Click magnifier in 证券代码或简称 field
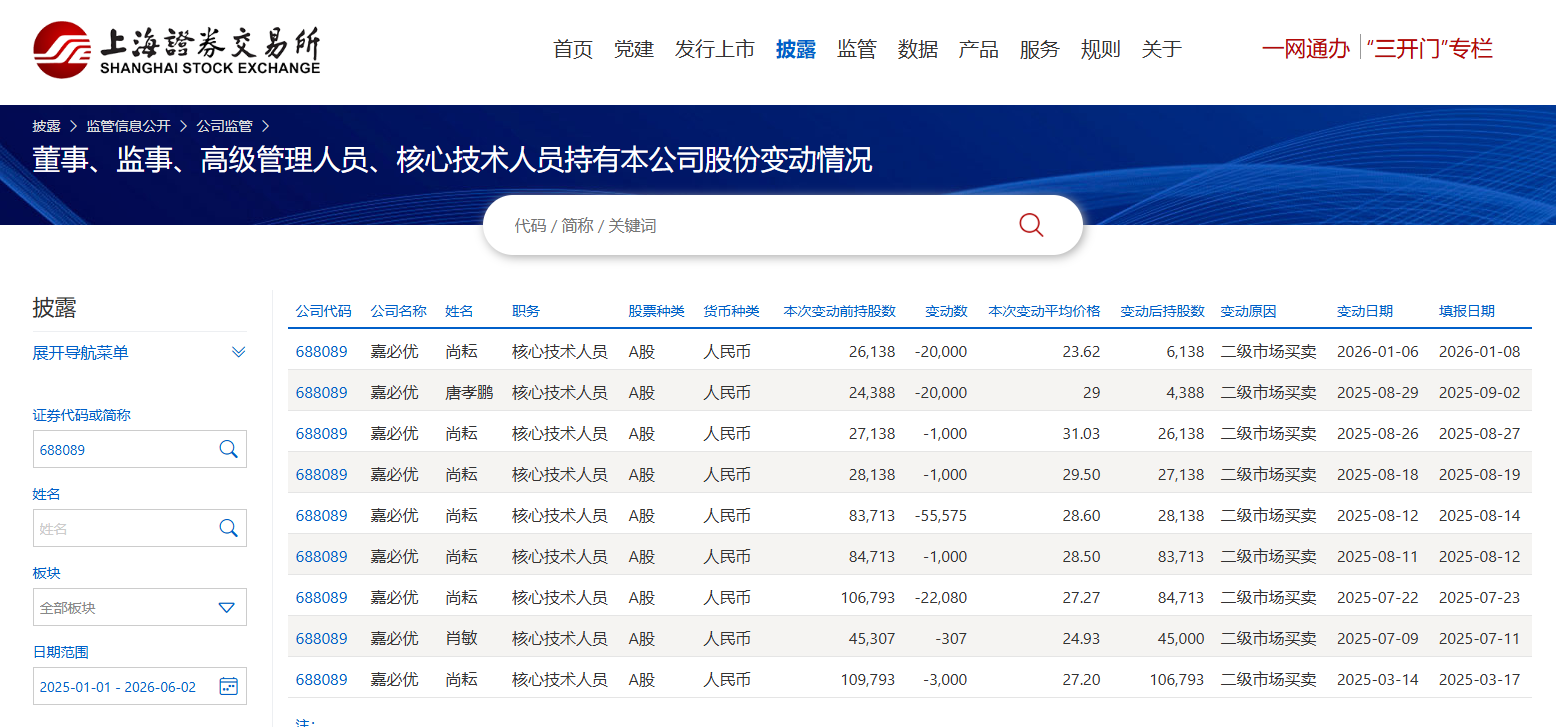1556x727 pixels. (228, 449)
